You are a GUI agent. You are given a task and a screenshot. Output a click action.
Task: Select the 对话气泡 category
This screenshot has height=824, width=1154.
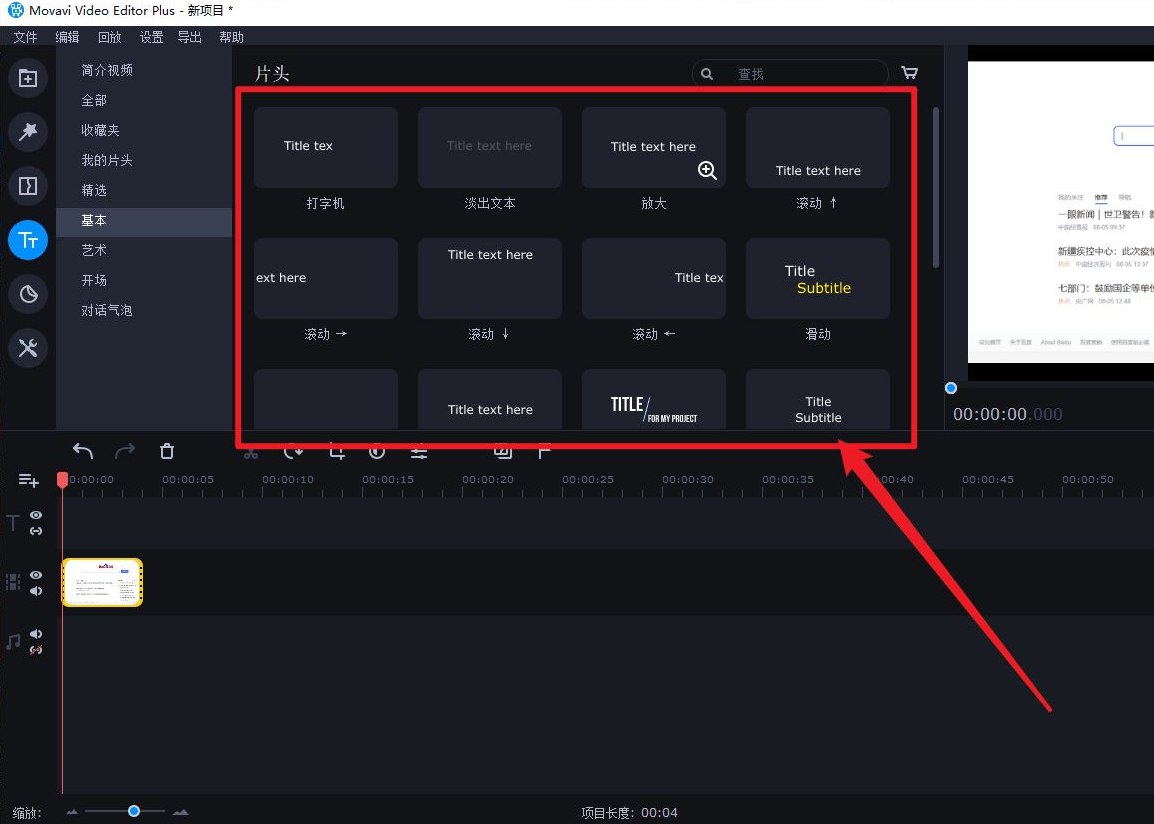(144, 311)
